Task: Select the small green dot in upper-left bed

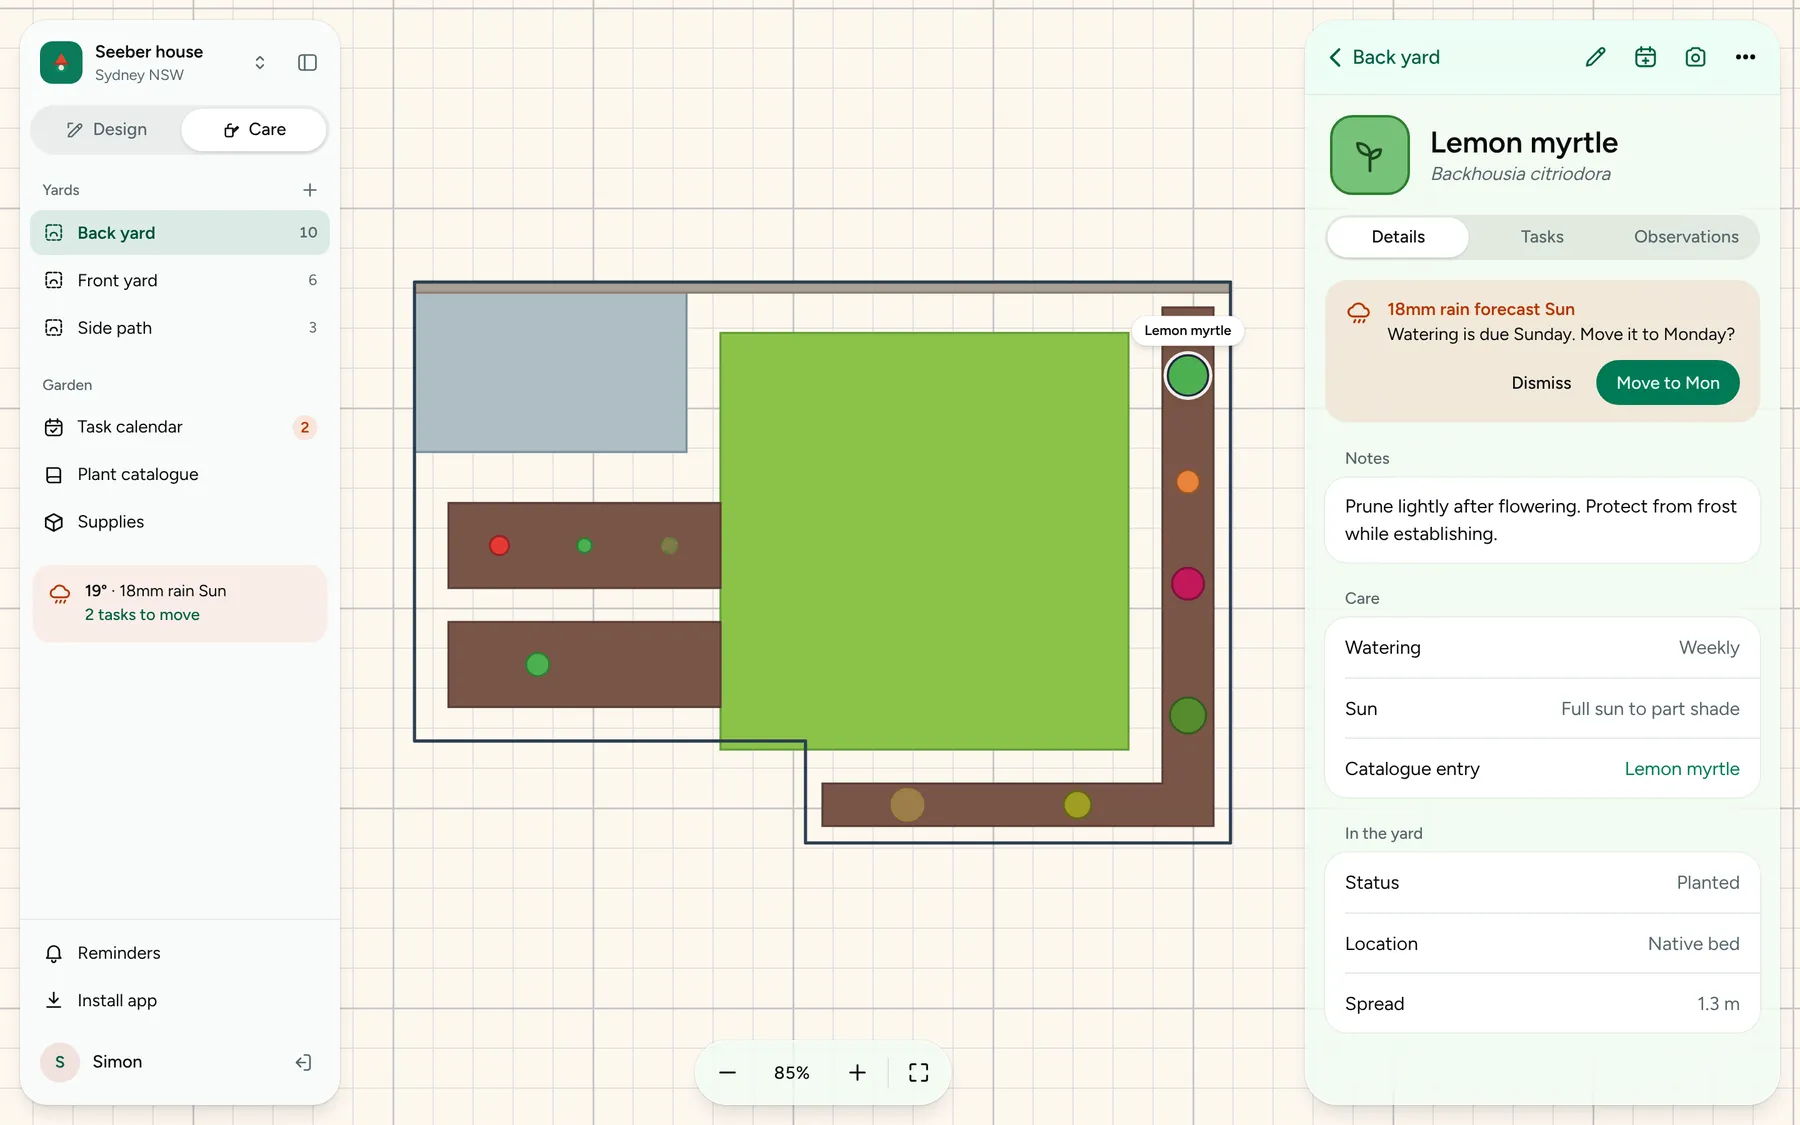Action: tap(584, 546)
